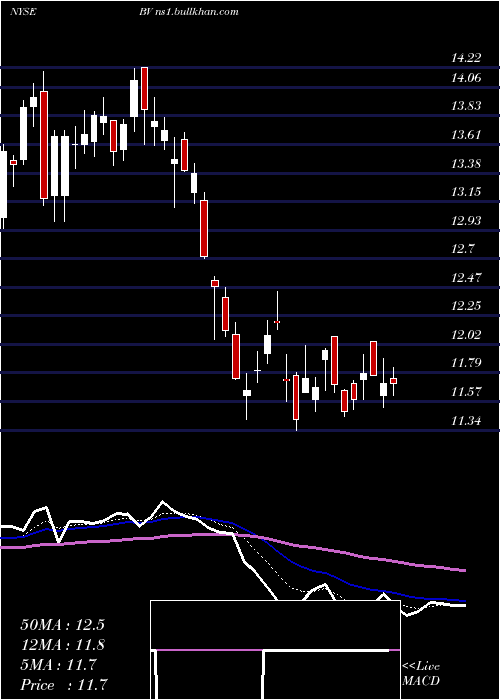Click the 13.15 price axis label
This screenshot has height=700, width=500.
[x=466, y=192]
